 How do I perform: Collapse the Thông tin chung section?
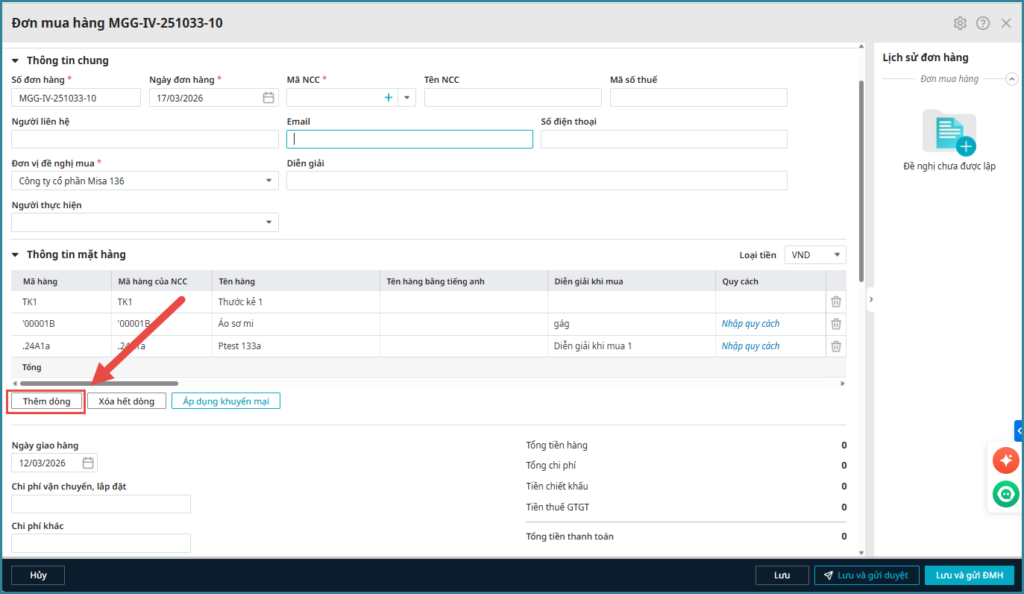click(16, 61)
